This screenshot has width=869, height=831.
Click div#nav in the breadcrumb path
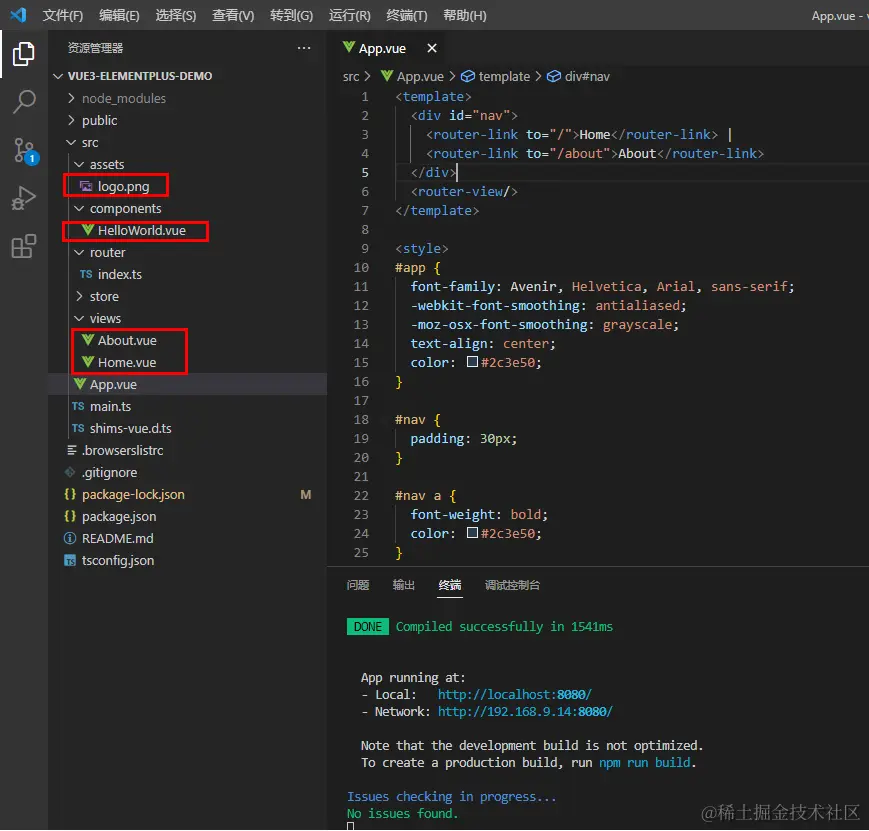click(587, 77)
